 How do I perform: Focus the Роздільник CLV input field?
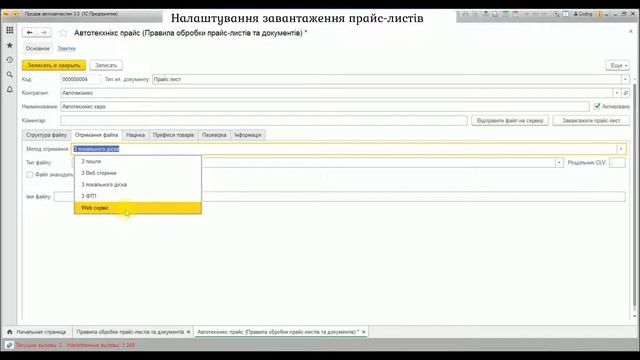pyautogui.click(x=617, y=162)
